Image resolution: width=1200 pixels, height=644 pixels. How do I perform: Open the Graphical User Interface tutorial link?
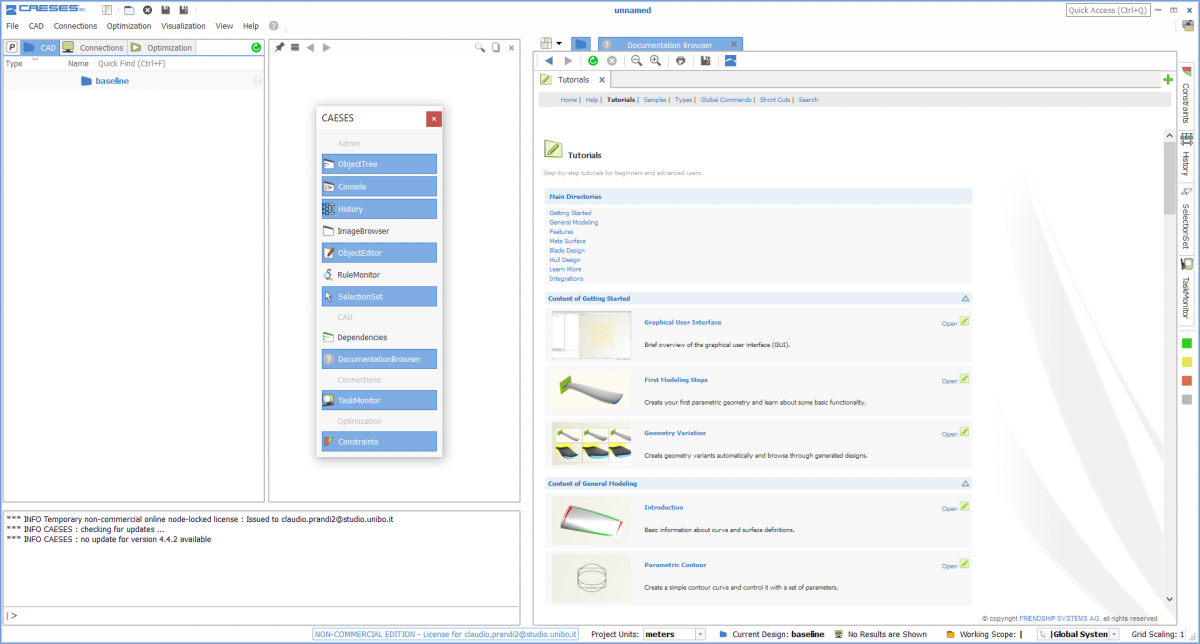683,322
